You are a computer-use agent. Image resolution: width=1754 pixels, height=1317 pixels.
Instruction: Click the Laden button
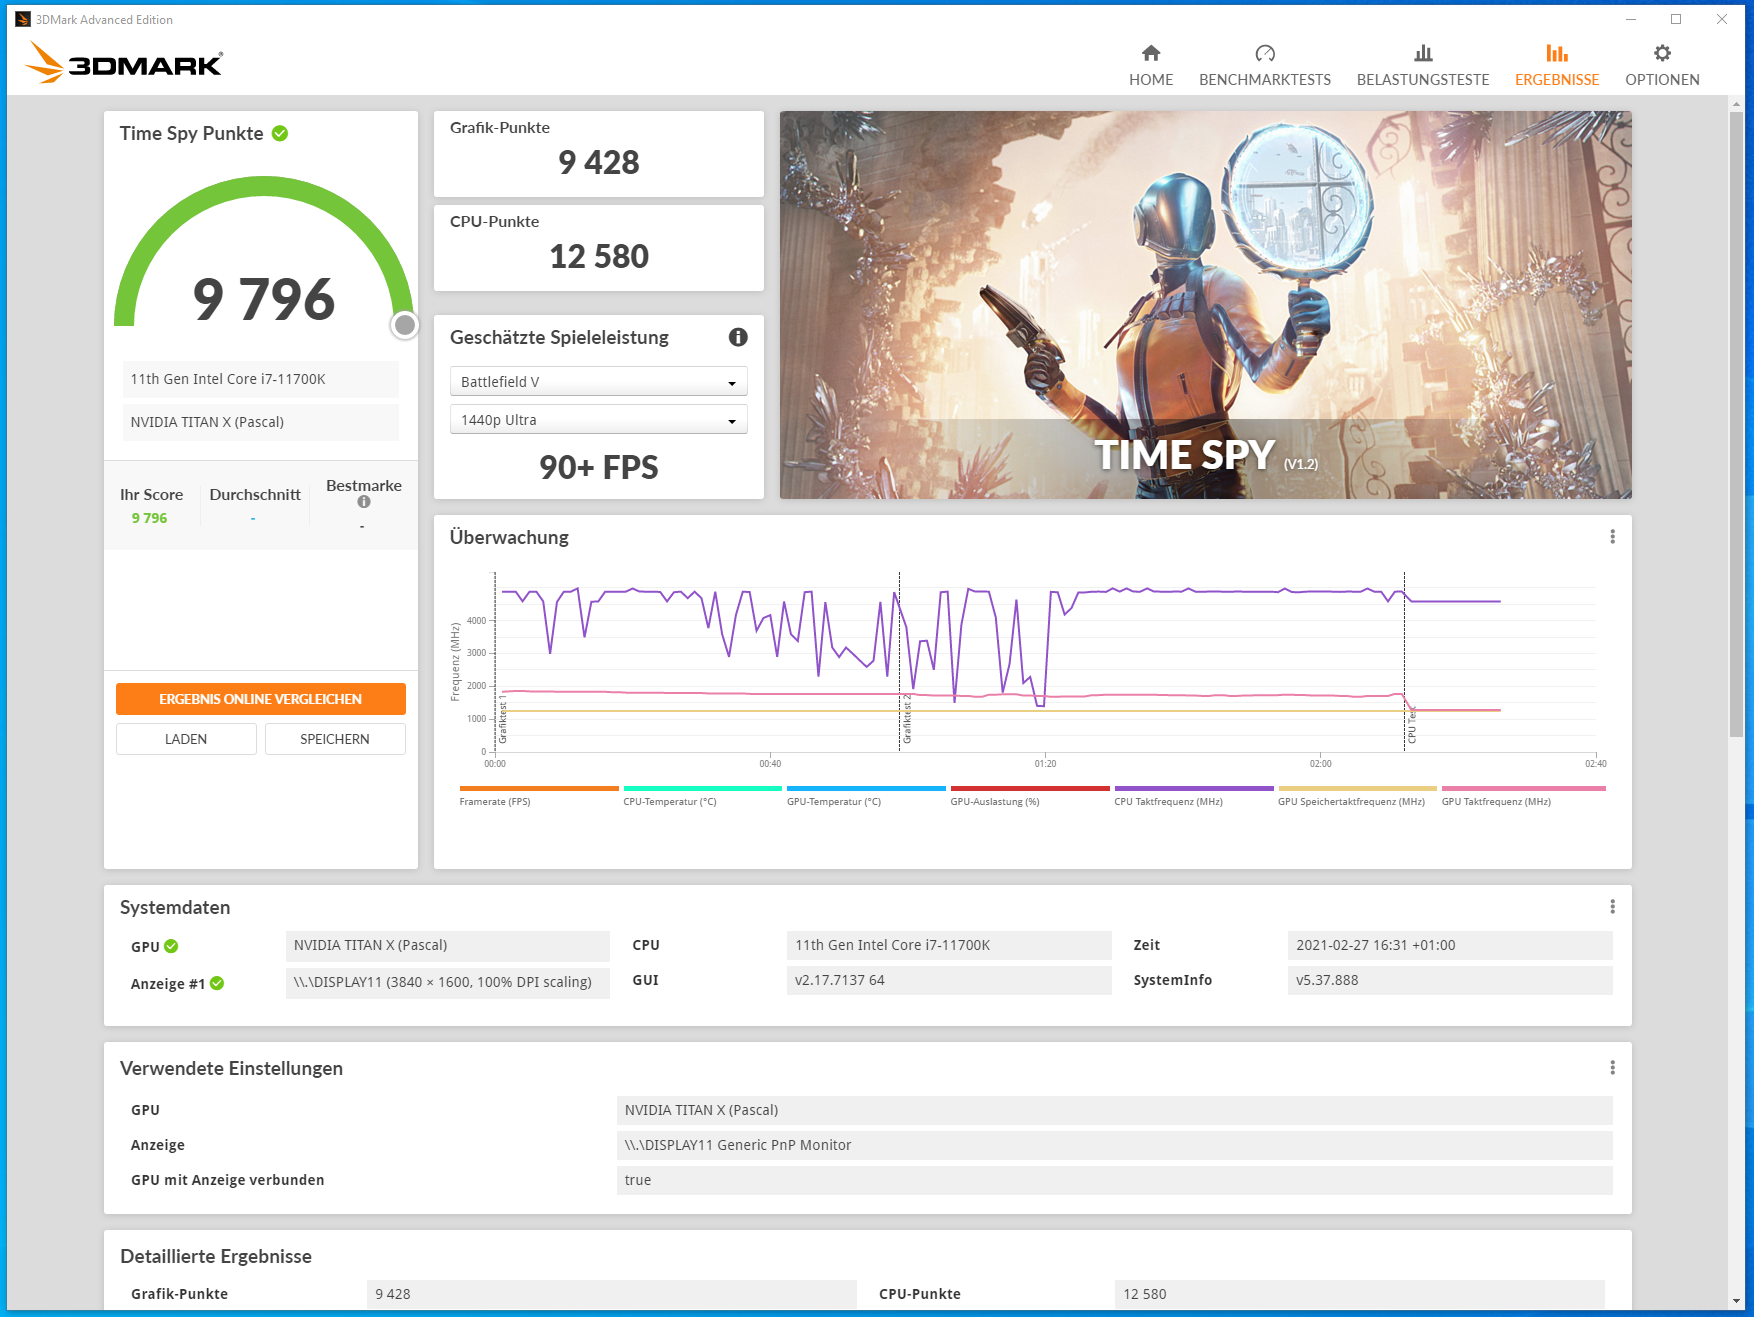[186, 739]
